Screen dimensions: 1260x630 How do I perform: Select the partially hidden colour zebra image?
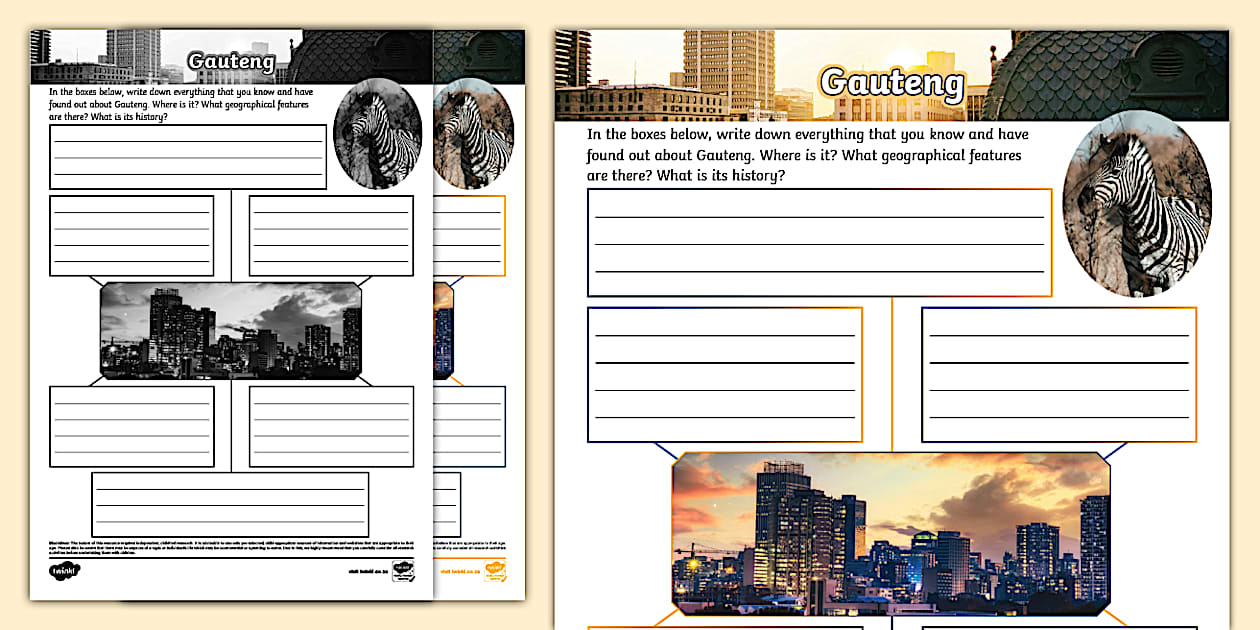coord(476,135)
